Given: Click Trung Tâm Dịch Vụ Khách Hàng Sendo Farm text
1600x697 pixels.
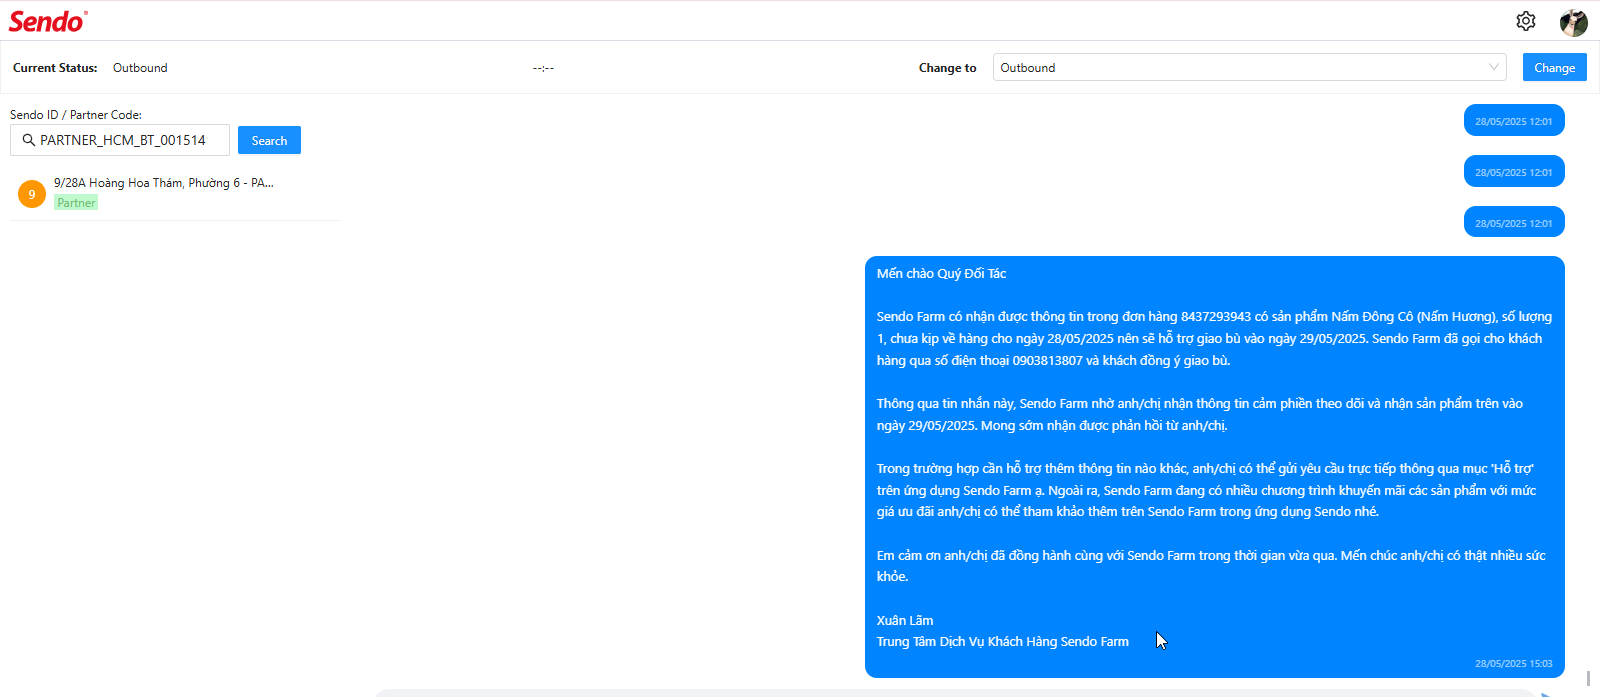Looking at the screenshot, I should (1003, 641).
